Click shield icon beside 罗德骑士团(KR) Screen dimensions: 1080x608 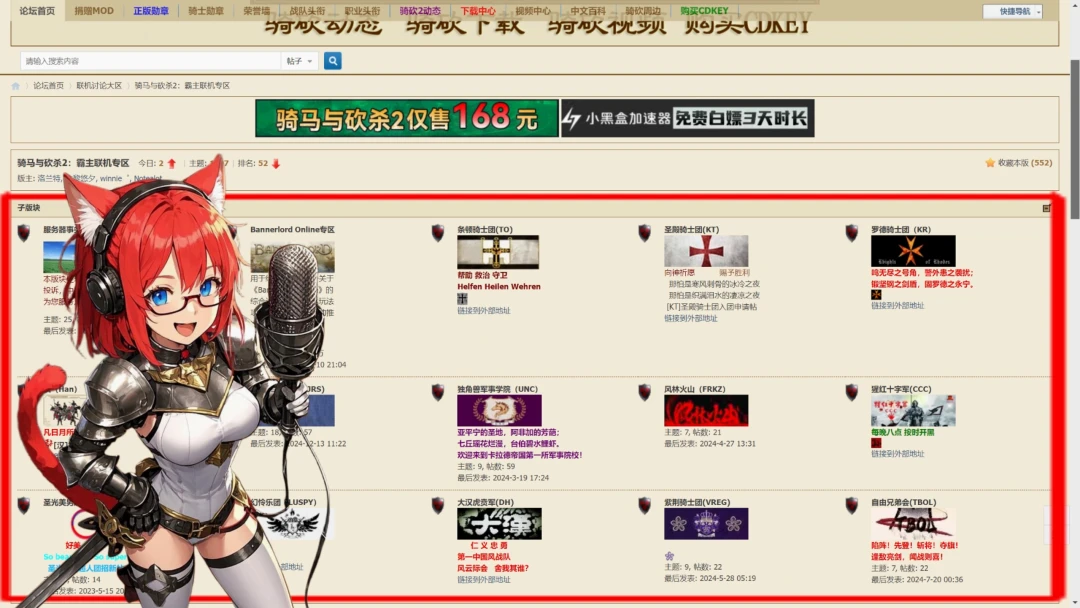point(852,233)
